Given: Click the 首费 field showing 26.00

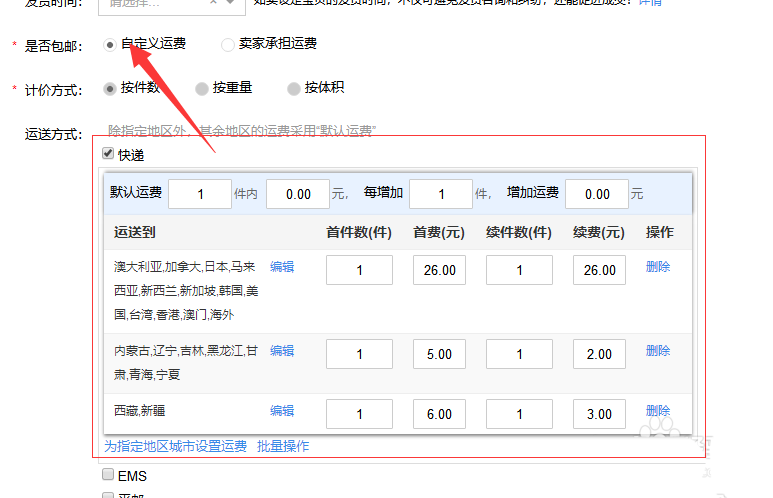Looking at the screenshot, I should point(440,270).
